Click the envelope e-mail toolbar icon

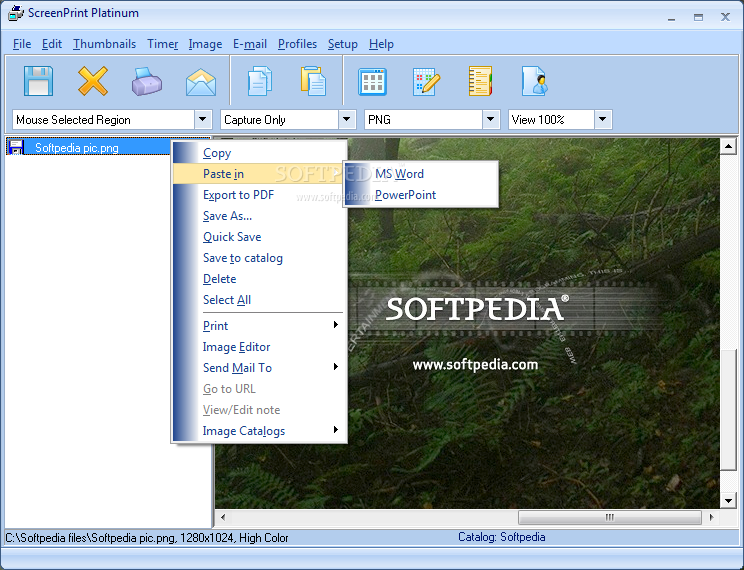[x=201, y=82]
